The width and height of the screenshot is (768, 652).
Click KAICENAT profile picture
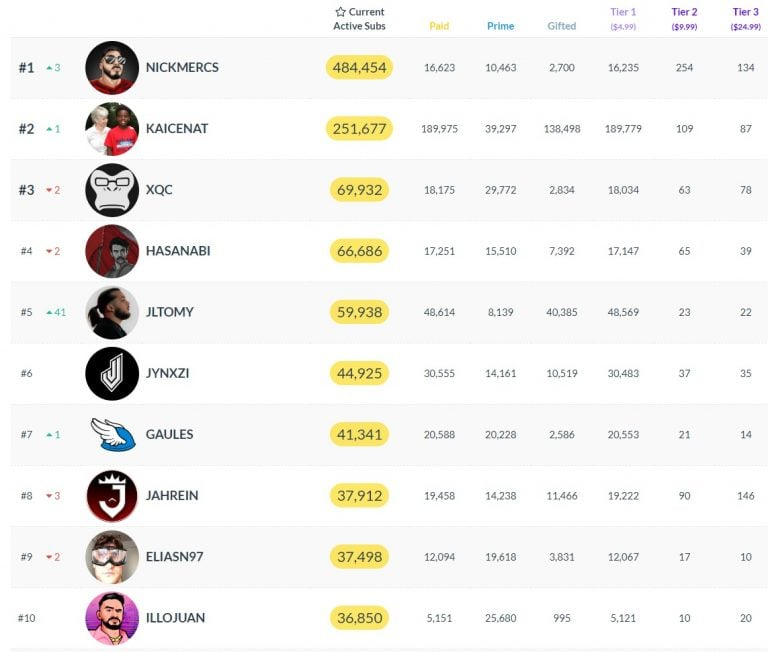click(x=112, y=129)
